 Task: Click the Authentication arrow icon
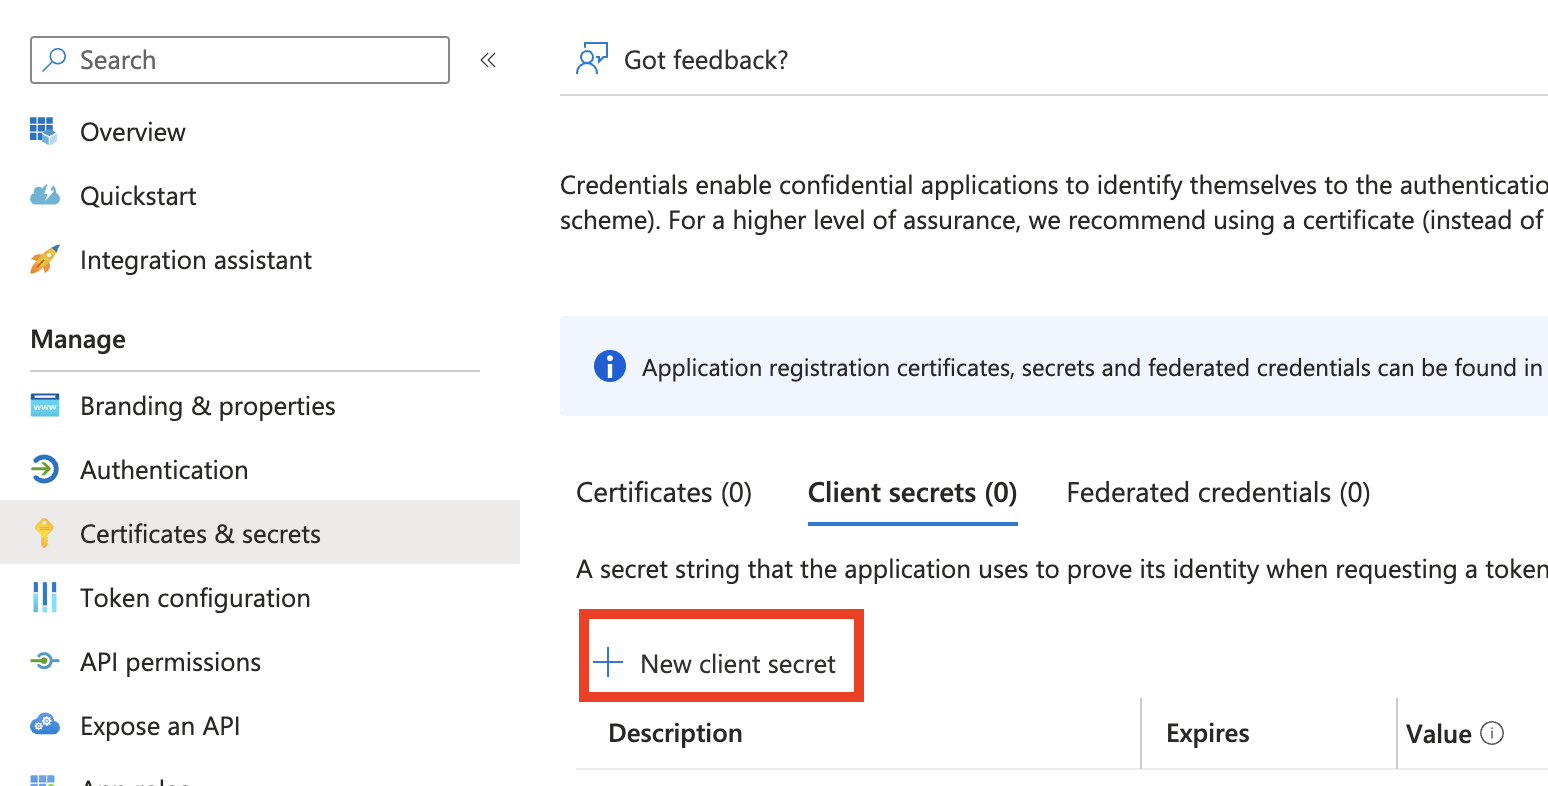pos(44,469)
